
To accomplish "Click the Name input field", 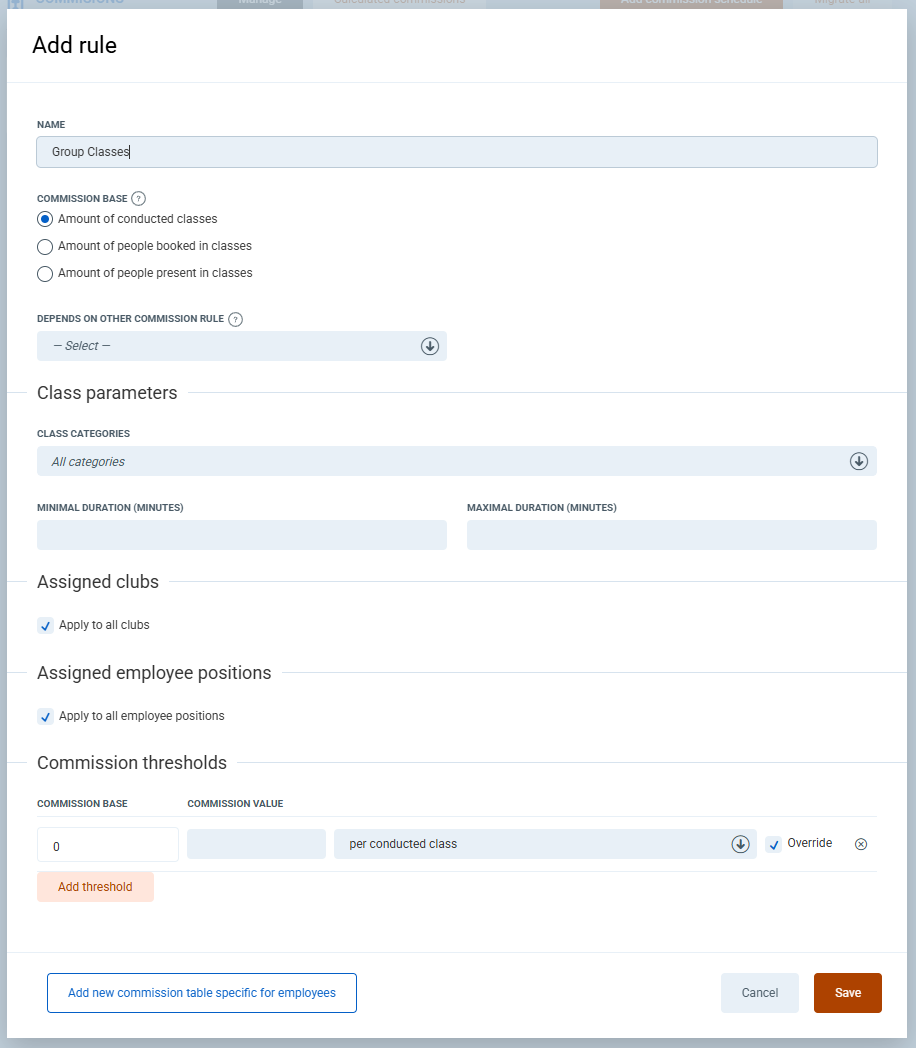I will click(457, 152).
